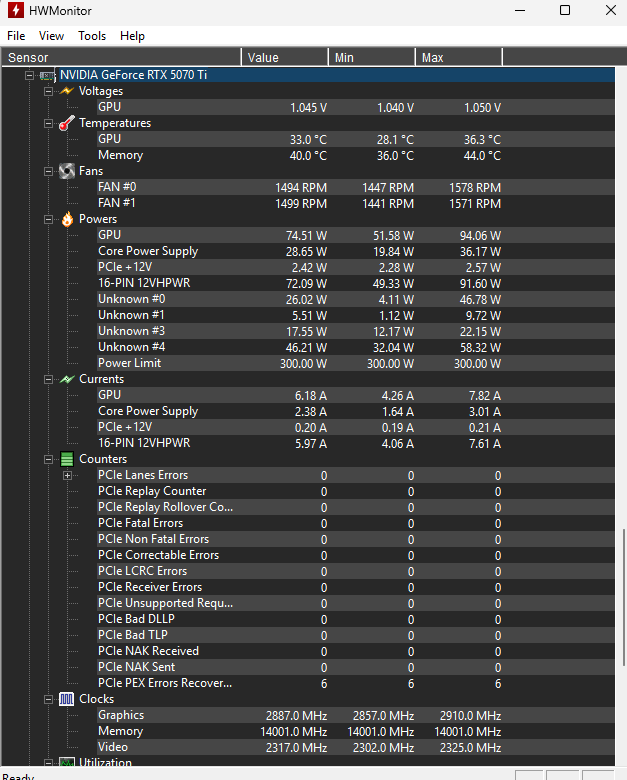Select the Voltages label
Screen dimensions: 627x780
click(101, 91)
